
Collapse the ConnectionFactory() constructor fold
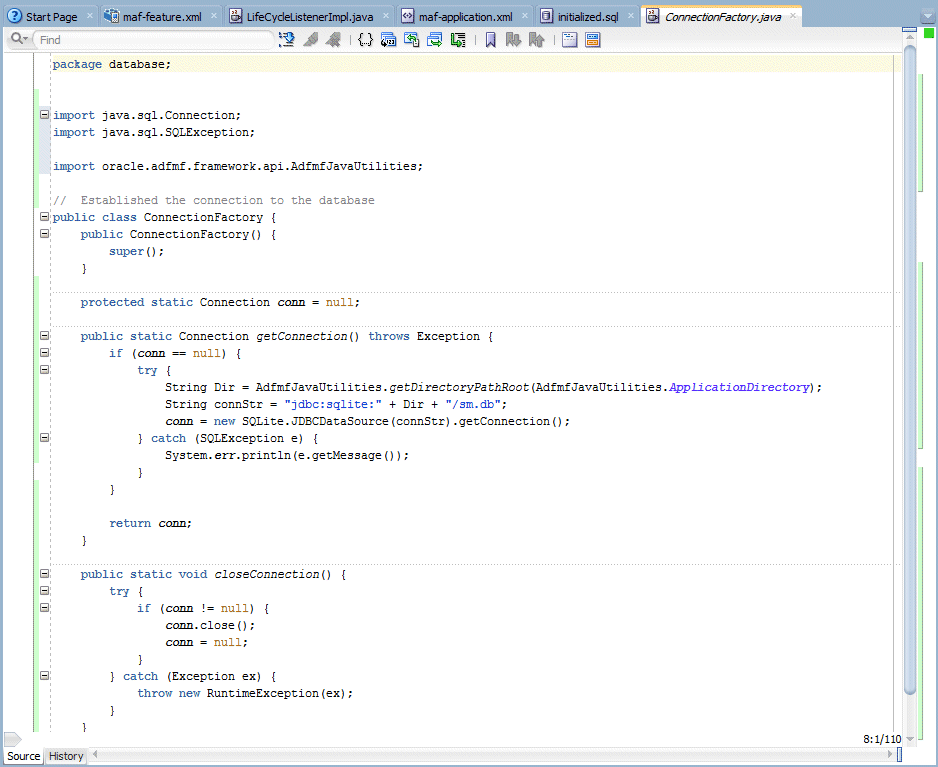pyautogui.click(x=44, y=233)
